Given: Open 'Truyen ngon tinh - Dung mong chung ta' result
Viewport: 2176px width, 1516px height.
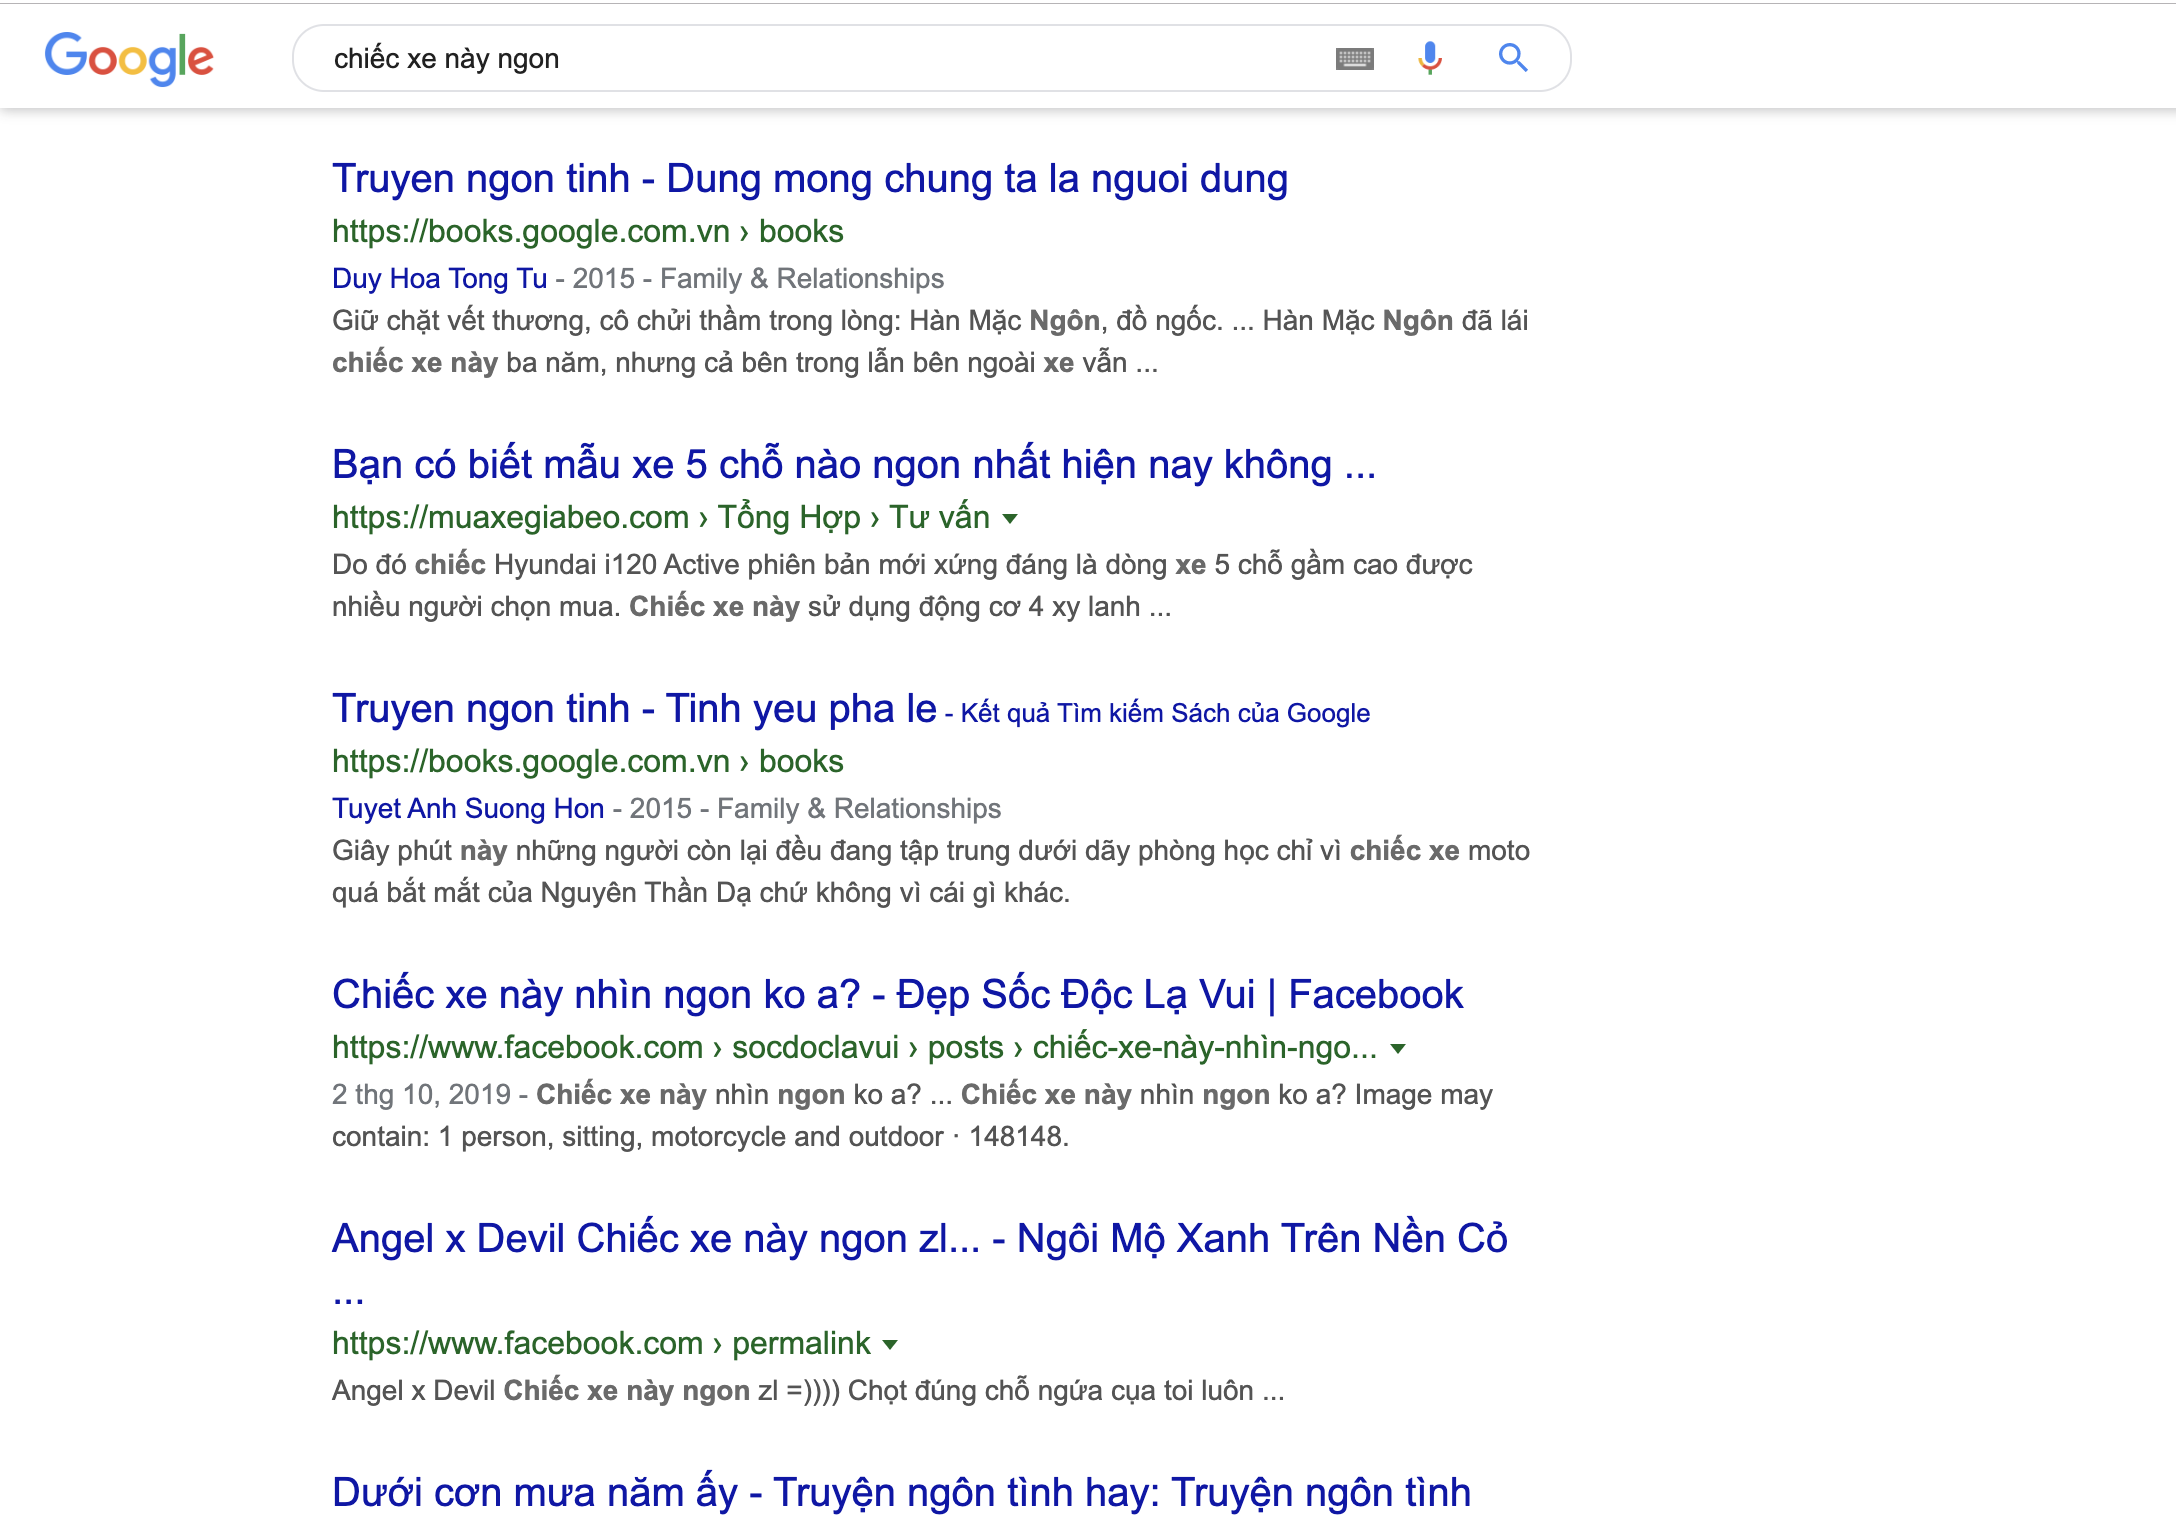Looking at the screenshot, I should coord(810,179).
